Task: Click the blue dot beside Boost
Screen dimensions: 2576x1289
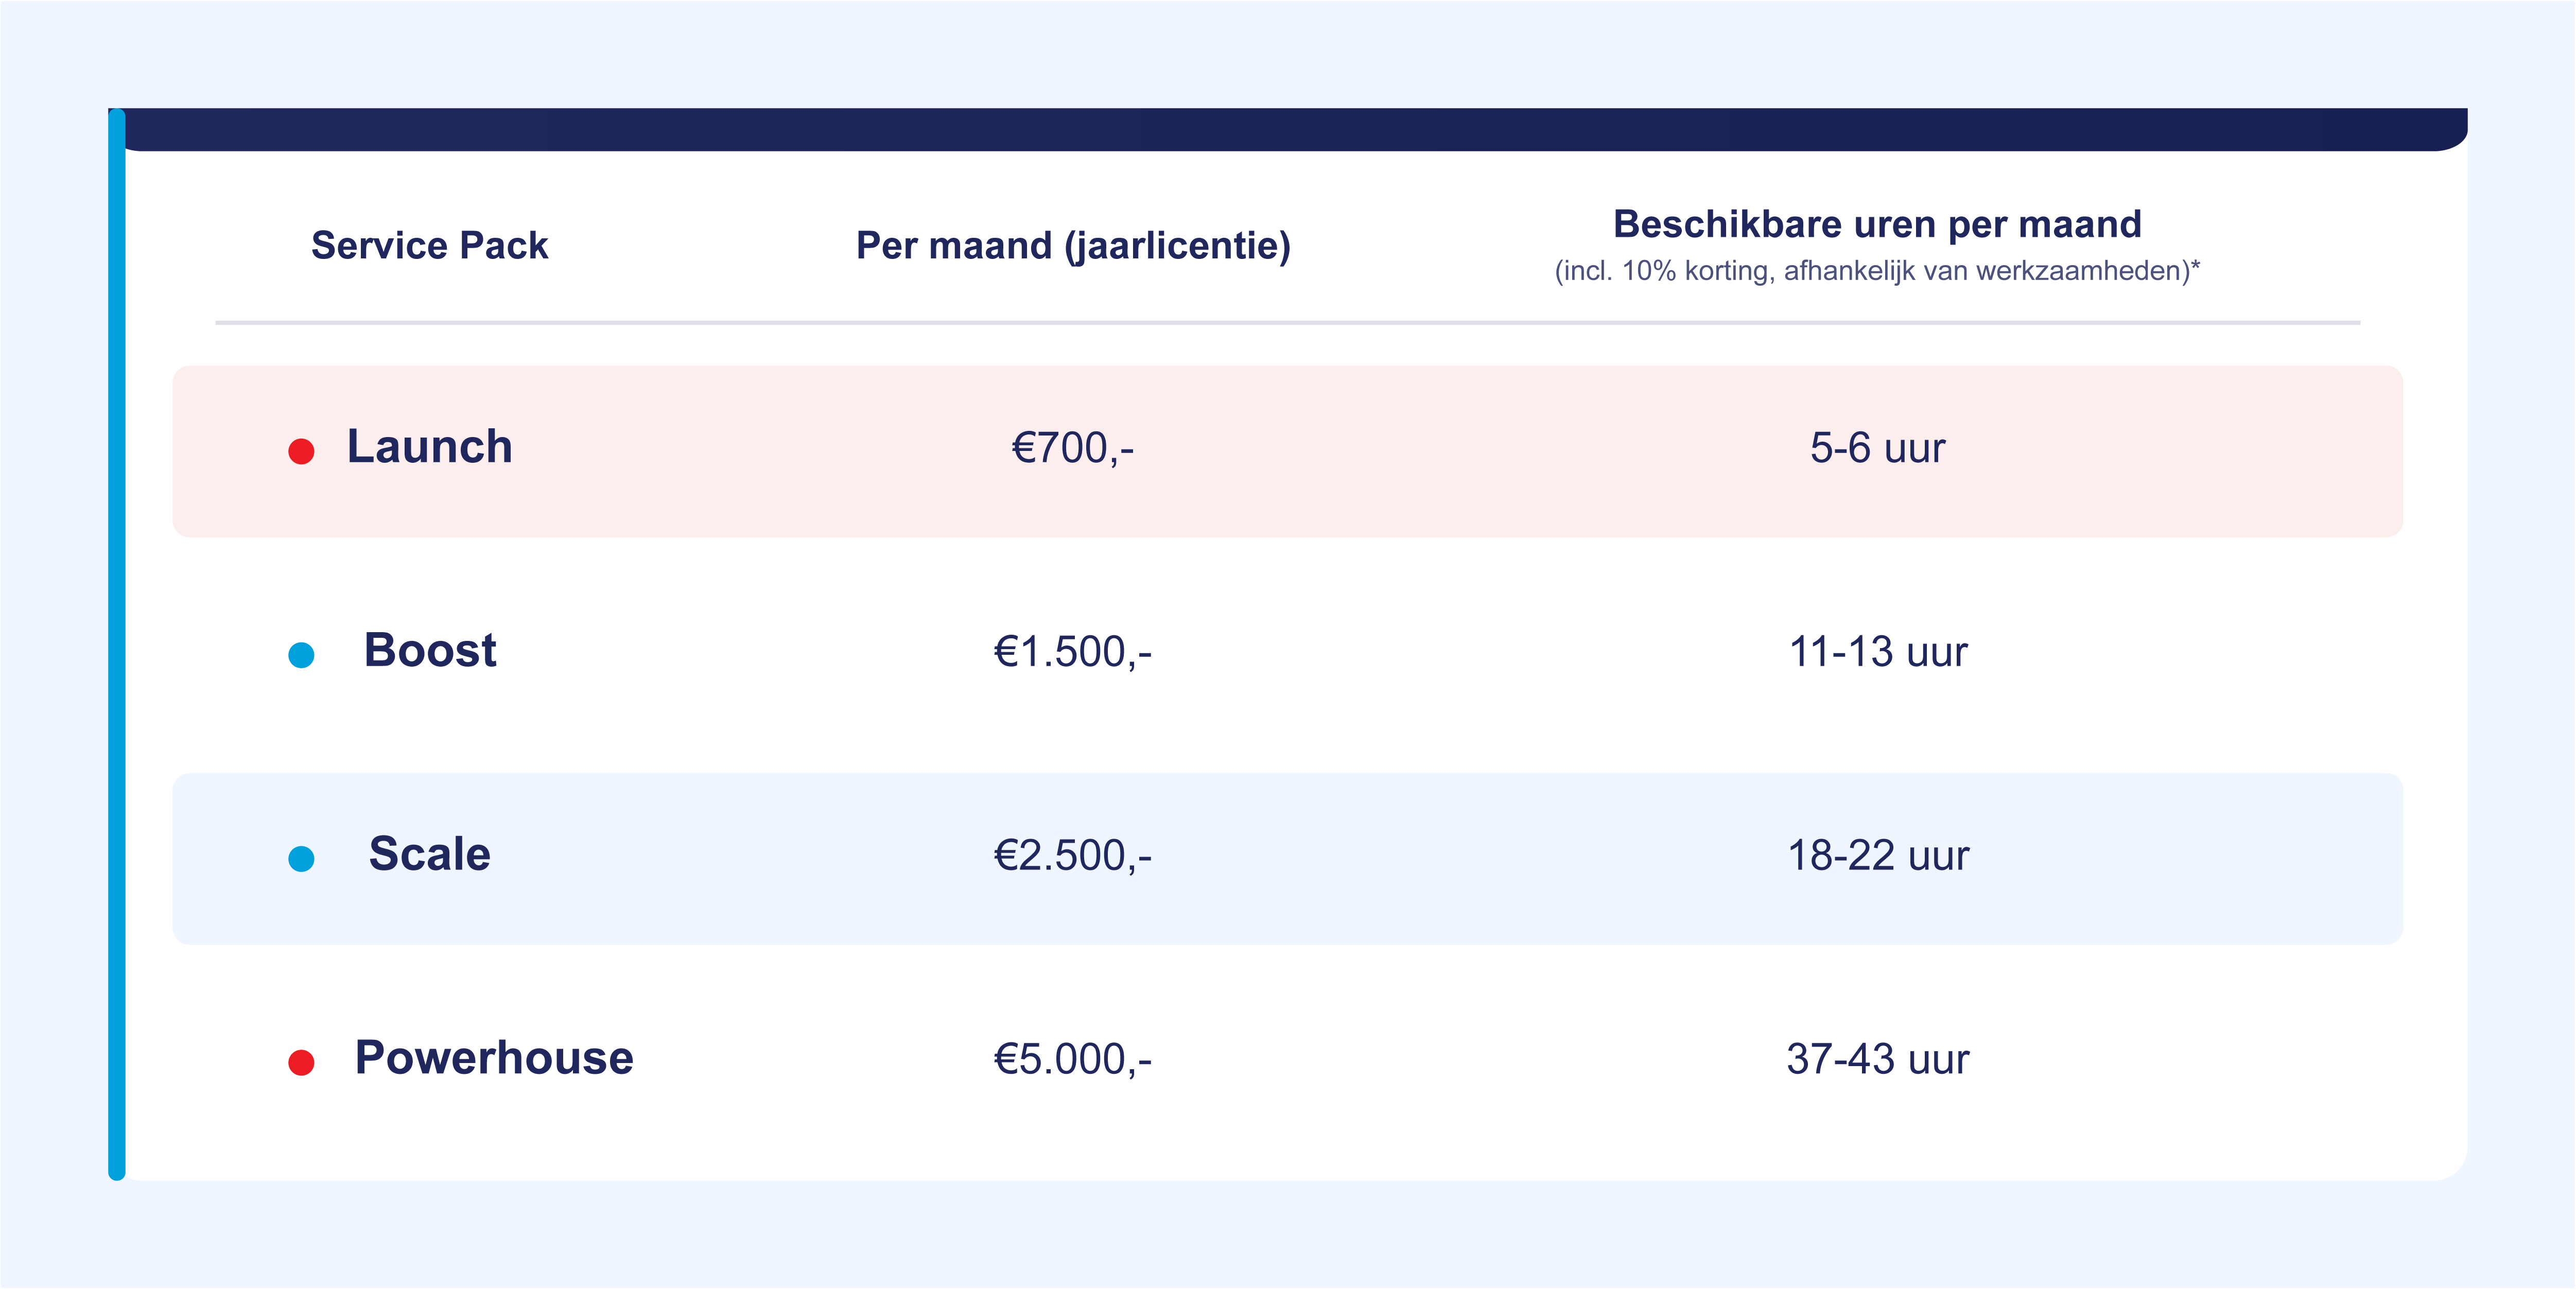Action: 301,655
